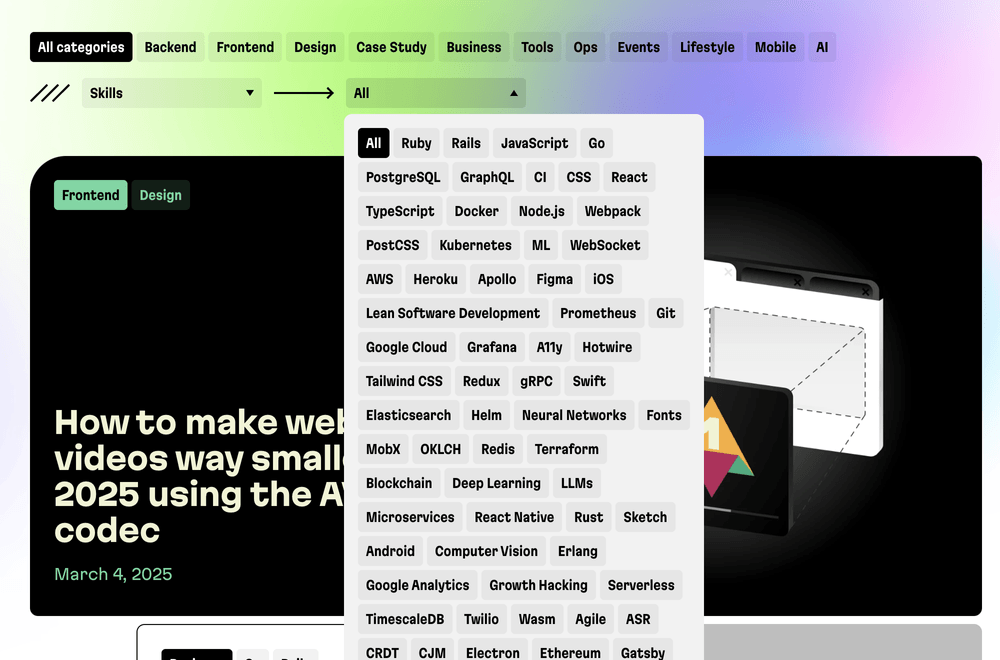Switch to the Backend category

tap(170, 46)
